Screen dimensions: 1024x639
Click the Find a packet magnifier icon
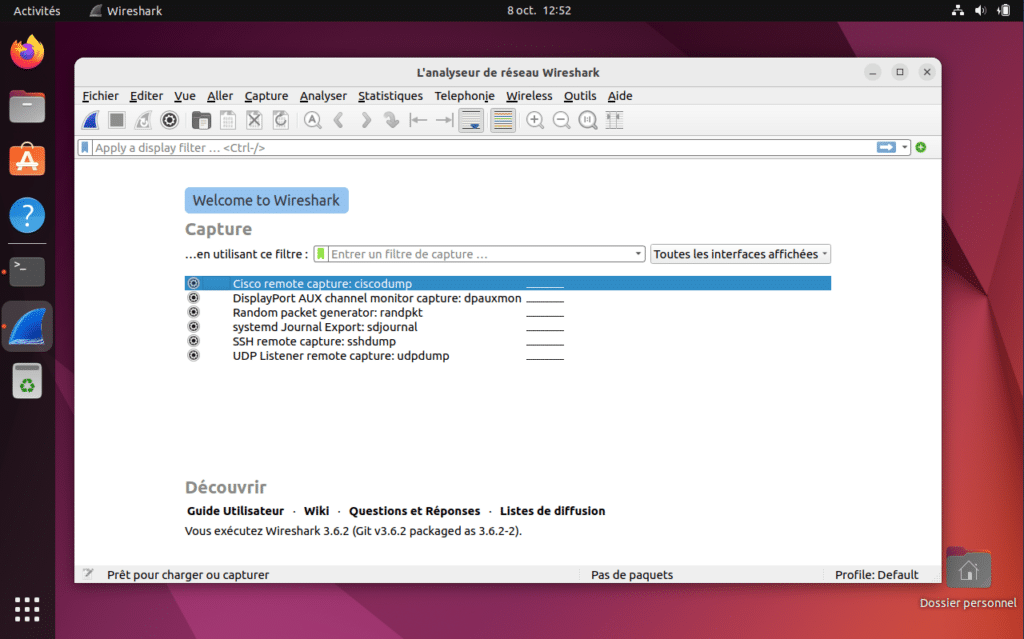click(x=312, y=120)
